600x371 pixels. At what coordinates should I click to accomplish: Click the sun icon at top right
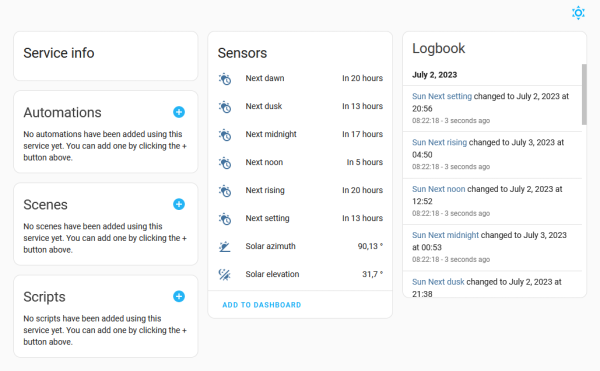pyautogui.click(x=578, y=13)
